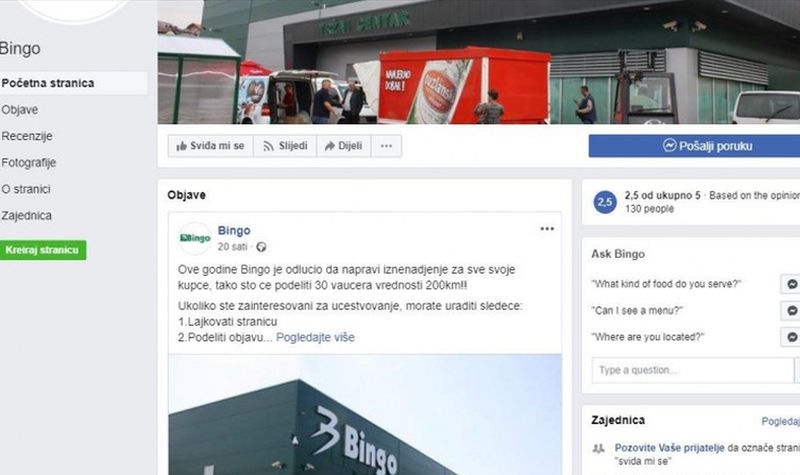Click the 'Type a question' input field
The height and width of the screenshot is (475, 800).
[692, 370]
